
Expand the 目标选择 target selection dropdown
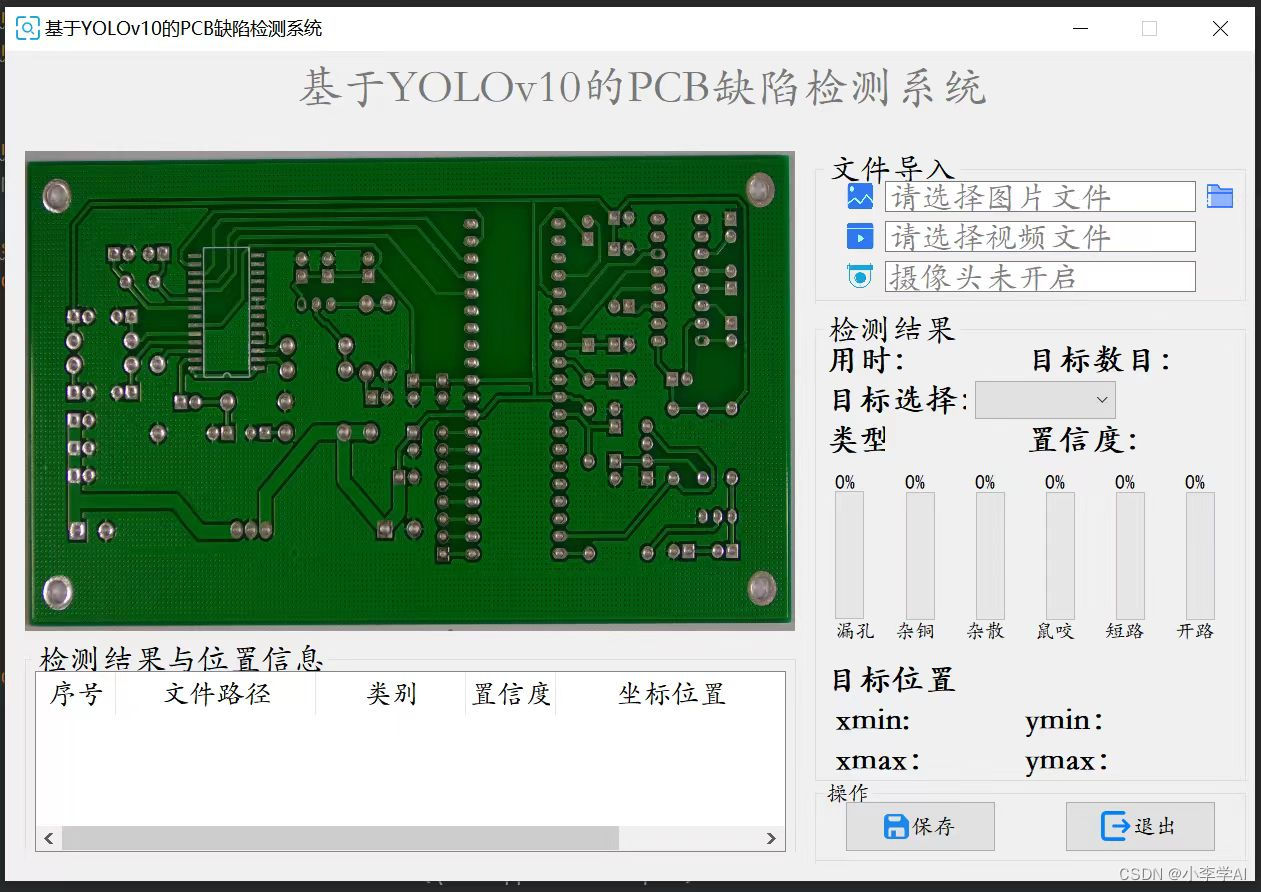click(x=1102, y=399)
